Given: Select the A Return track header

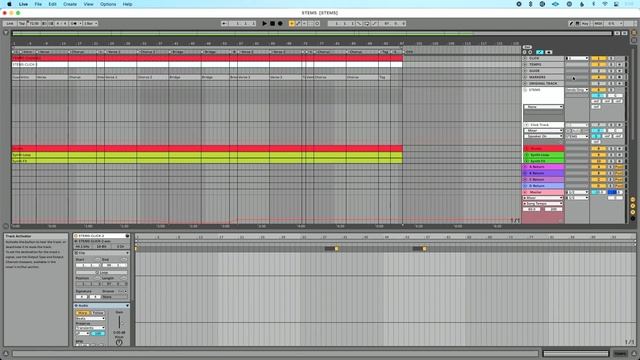Looking at the screenshot, I should pyautogui.click(x=543, y=167).
